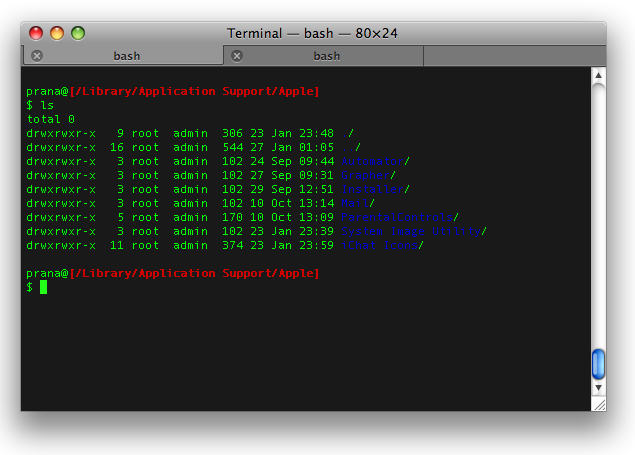Screen dimensions: 635x455
Task: Click the window resize grip corner
Action: pyautogui.click(x=599, y=404)
